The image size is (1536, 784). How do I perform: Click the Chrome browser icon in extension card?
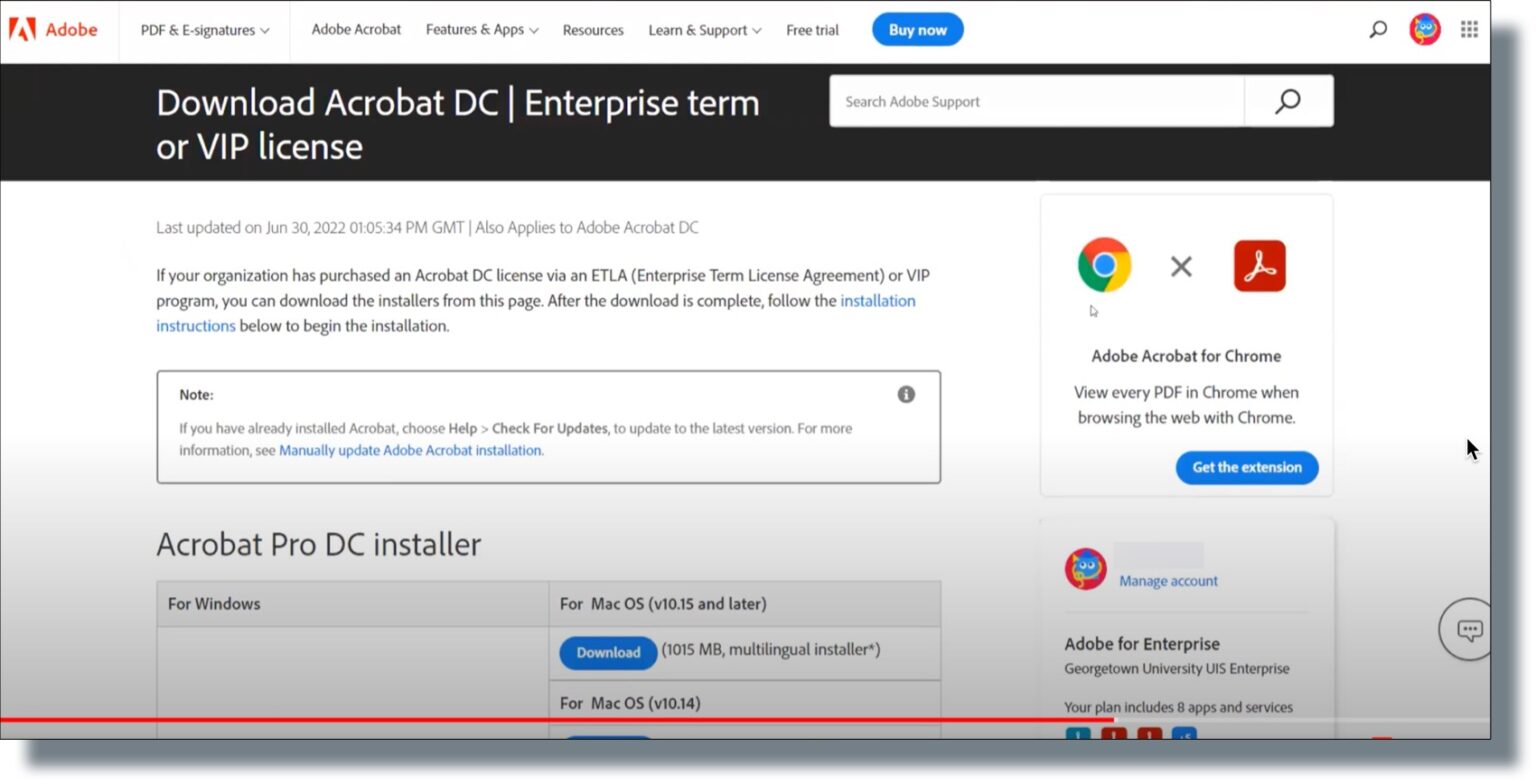tap(1104, 265)
